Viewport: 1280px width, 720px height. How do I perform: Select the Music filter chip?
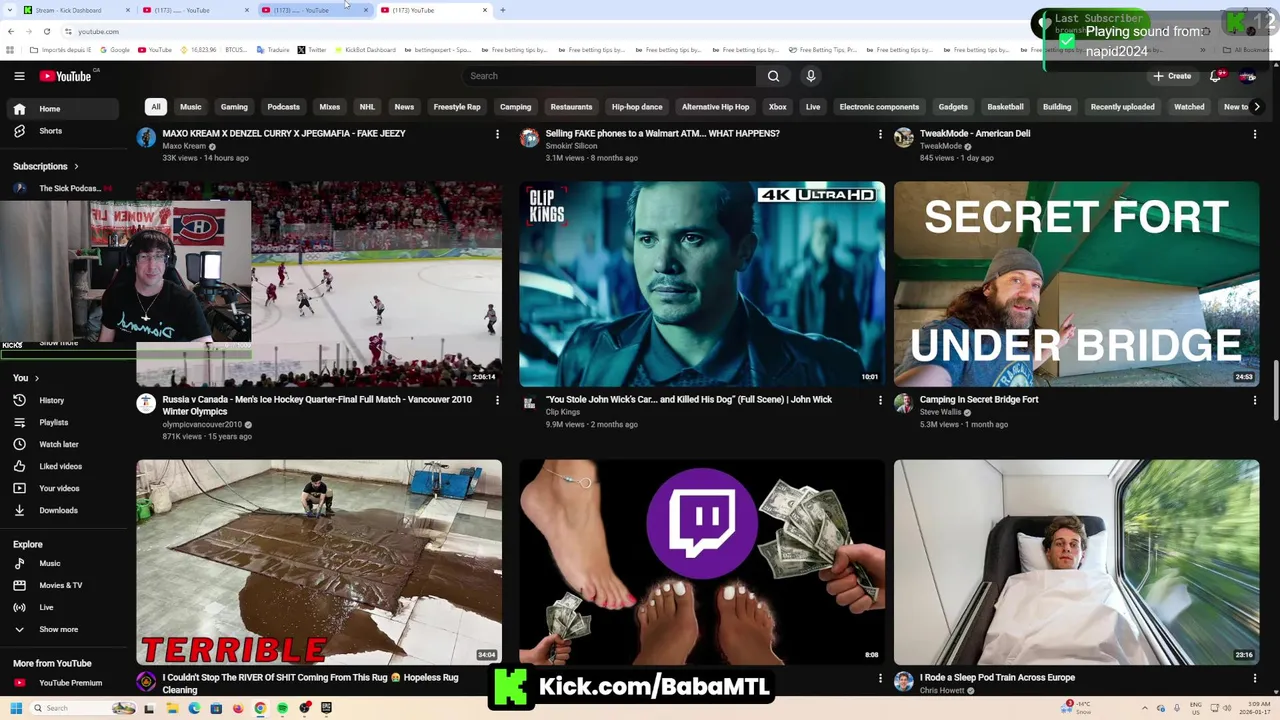190,107
